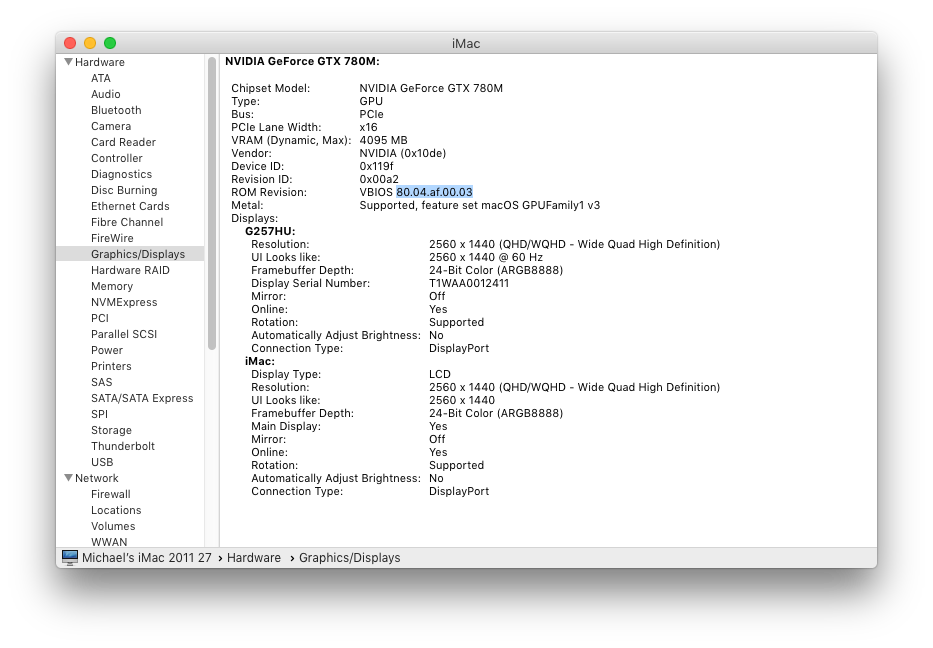Click the PCIe Lane Width value x16
933x648 pixels.
pos(368,127)
